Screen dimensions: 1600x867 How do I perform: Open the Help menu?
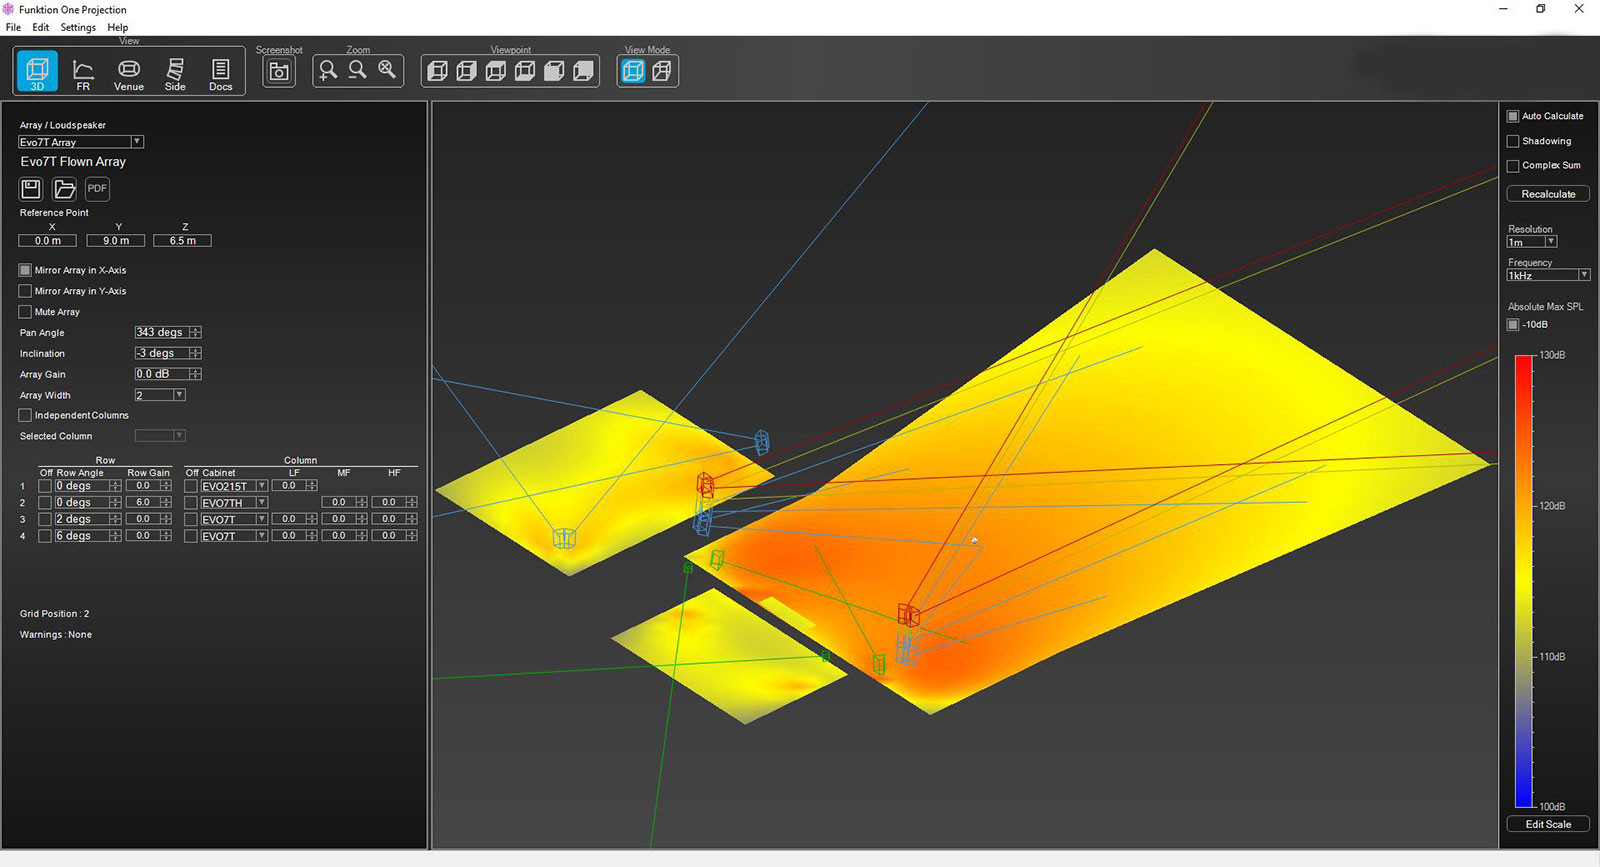pos(118,27)
